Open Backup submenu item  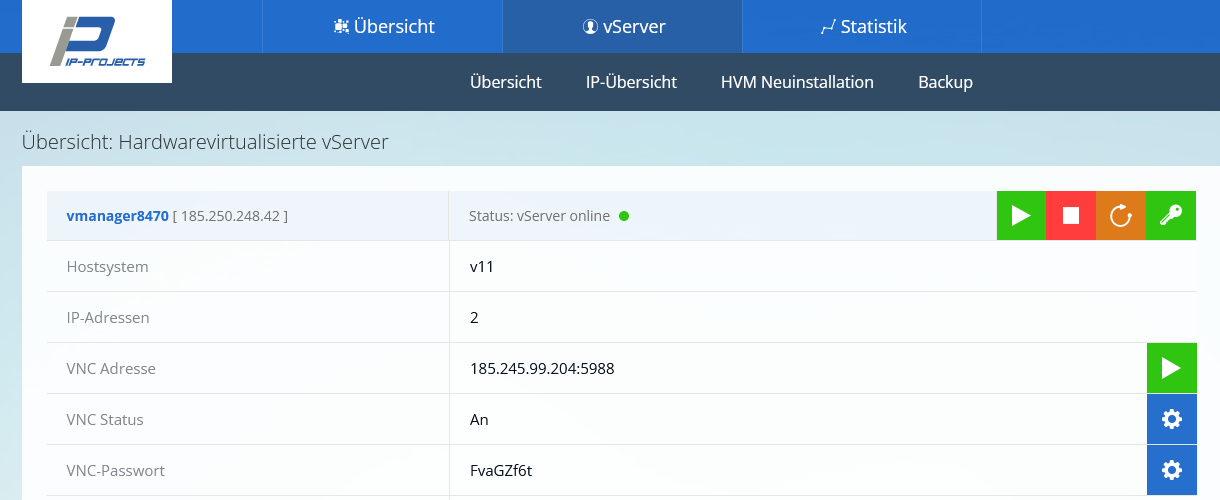(945, 82)
